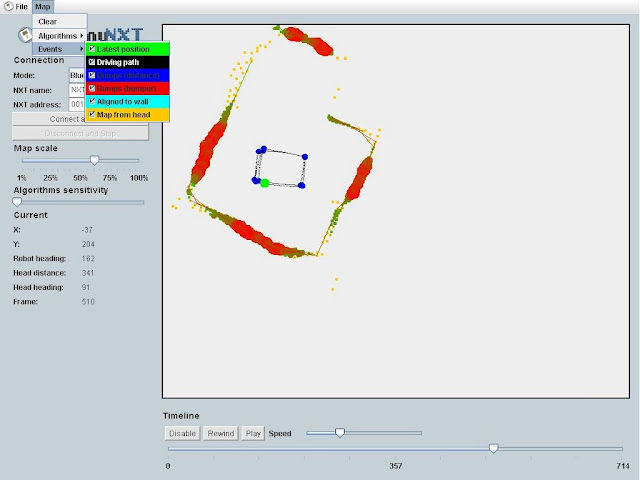The height and width of the screenshot is (480, 640).
Task: Toggle Aligned to wall checkbox
Action: click(92, 101)
